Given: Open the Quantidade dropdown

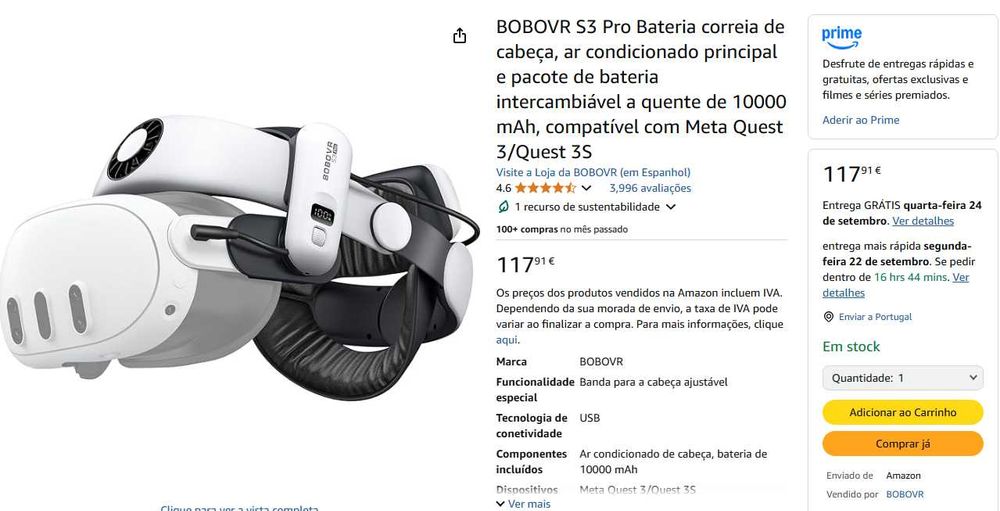Looking at the screenshot, I should (x=902, y=378).
